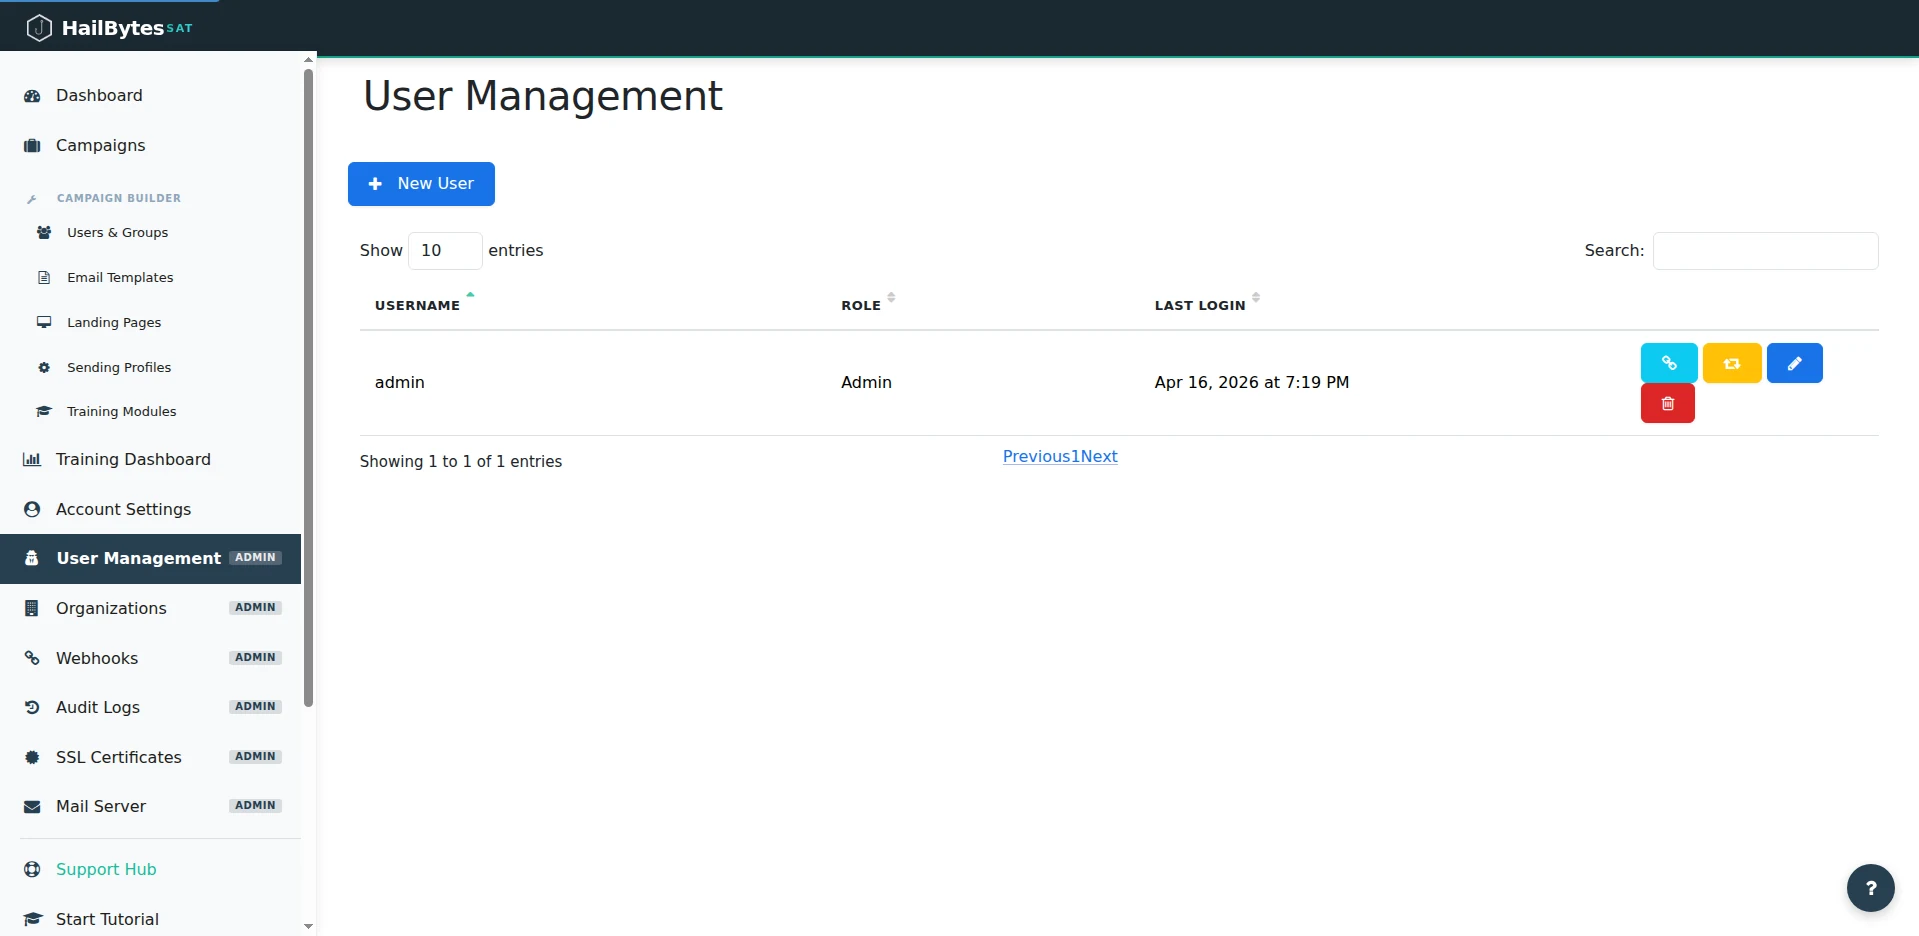Click the Next pagination link
This screenshot has width=1919, height=936.
click(1097, 456)
